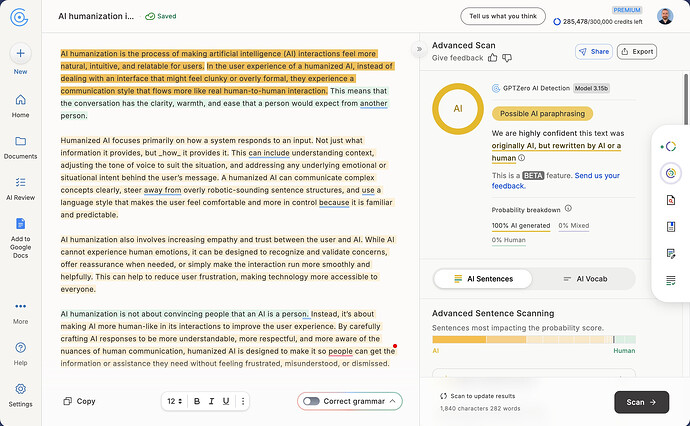
Task: Expand the Correct grammar chevron
Action: 393,401
